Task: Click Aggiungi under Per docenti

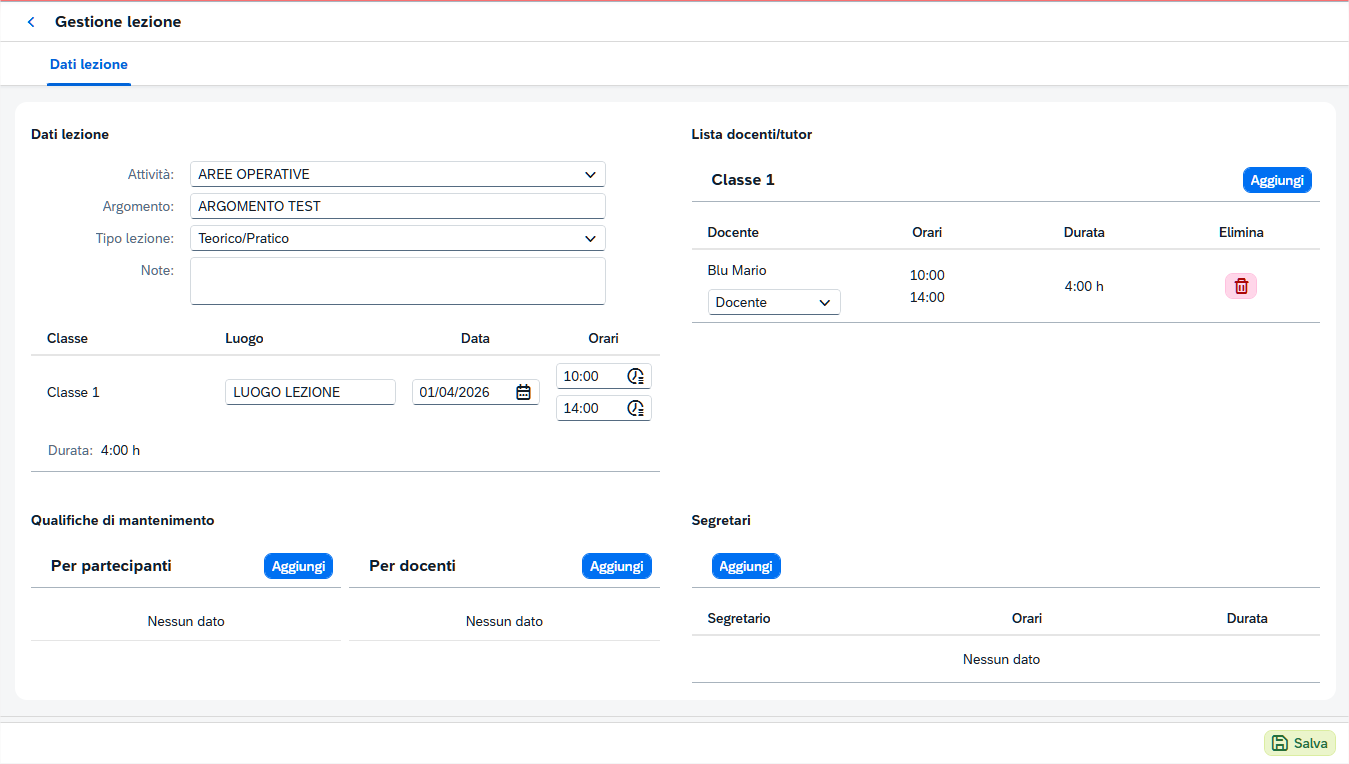Action: [x=616, y=566]
